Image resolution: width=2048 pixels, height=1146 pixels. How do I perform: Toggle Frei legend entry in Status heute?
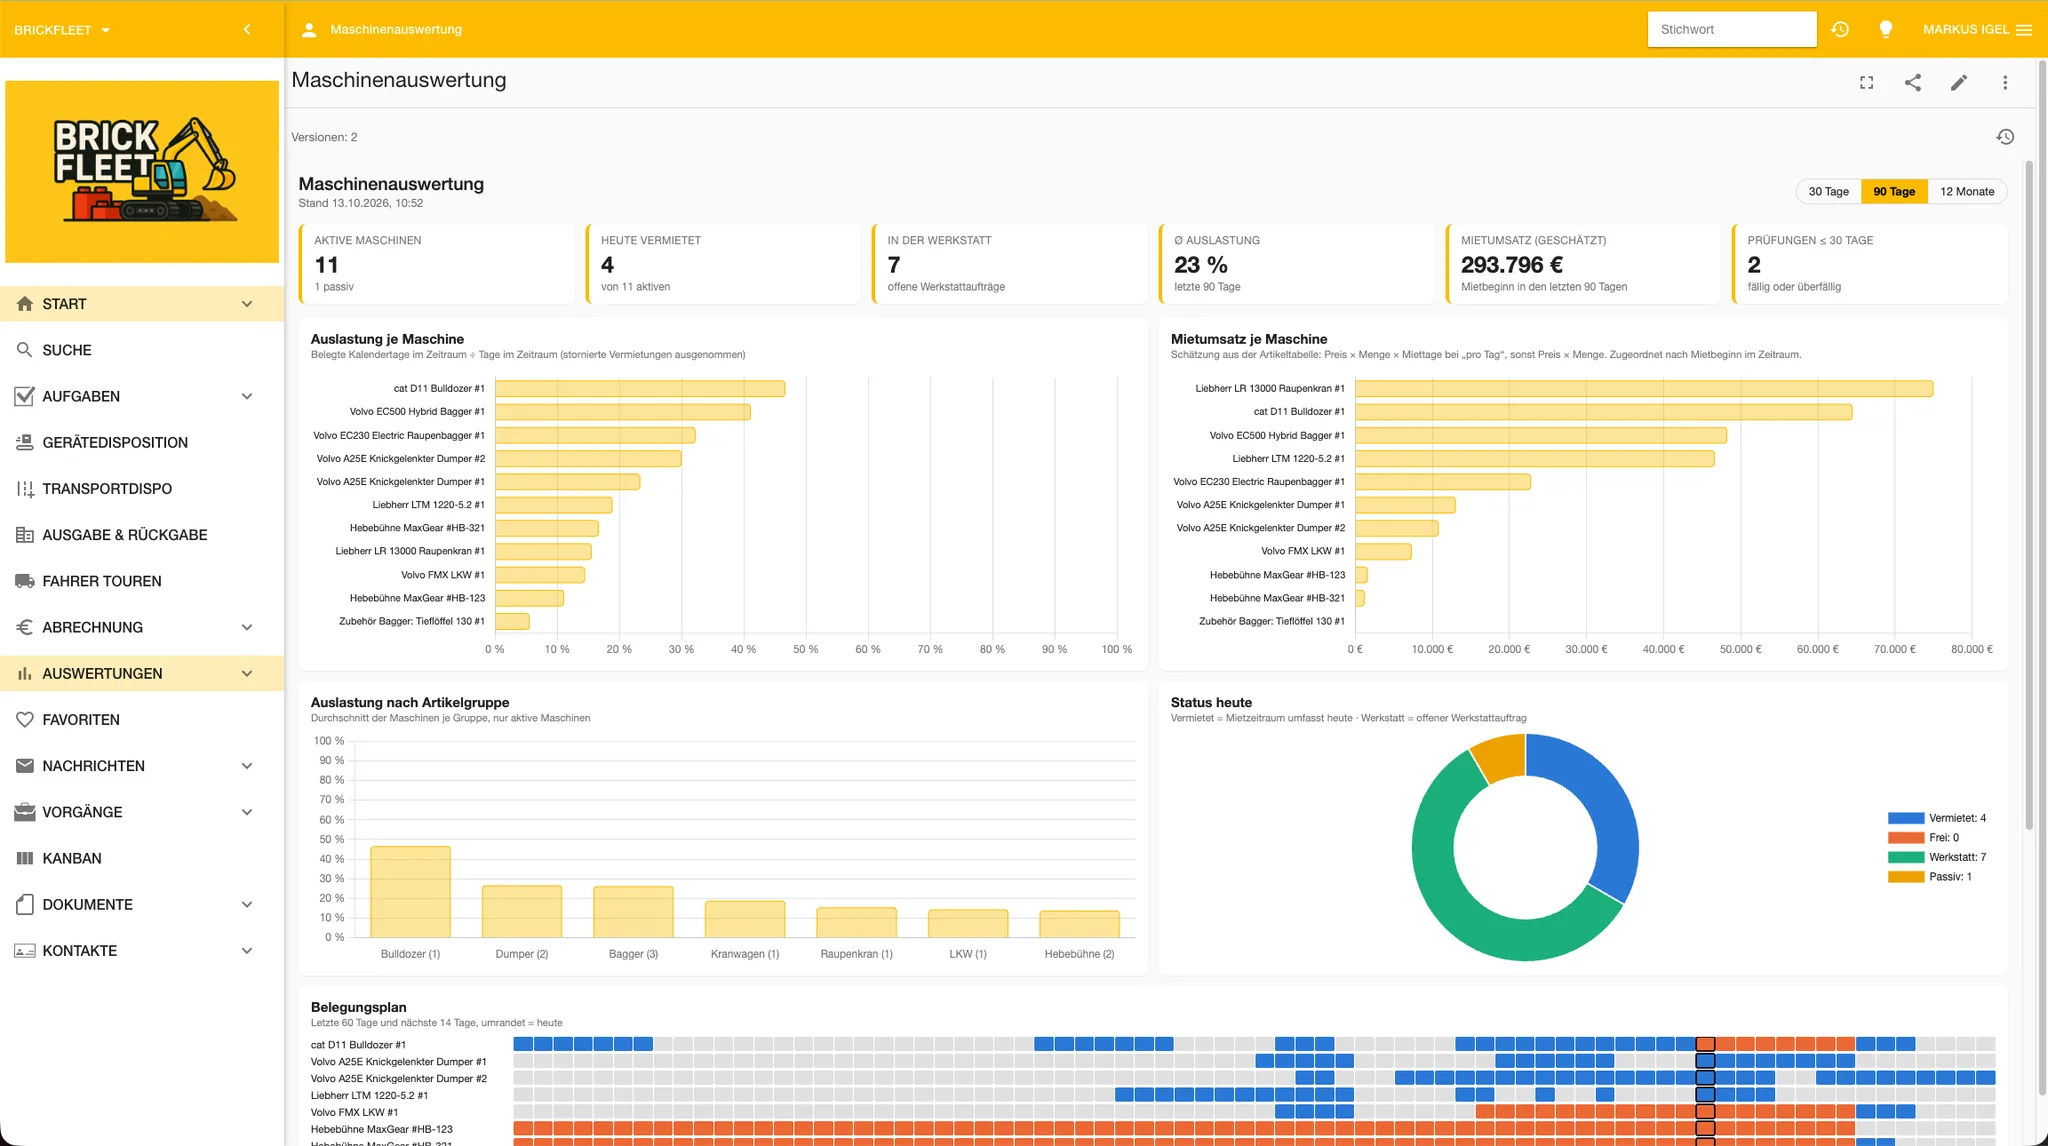click(x=1923, y=838)
